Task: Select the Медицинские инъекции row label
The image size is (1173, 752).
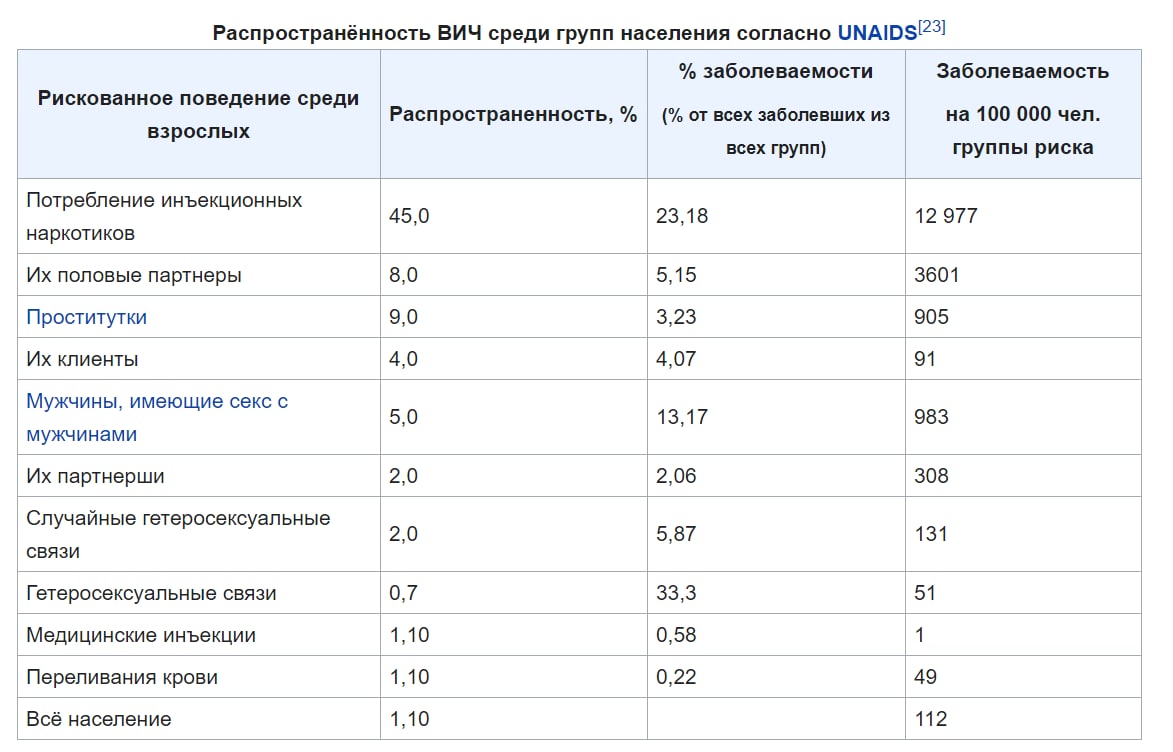Action: tap(199, 635)
